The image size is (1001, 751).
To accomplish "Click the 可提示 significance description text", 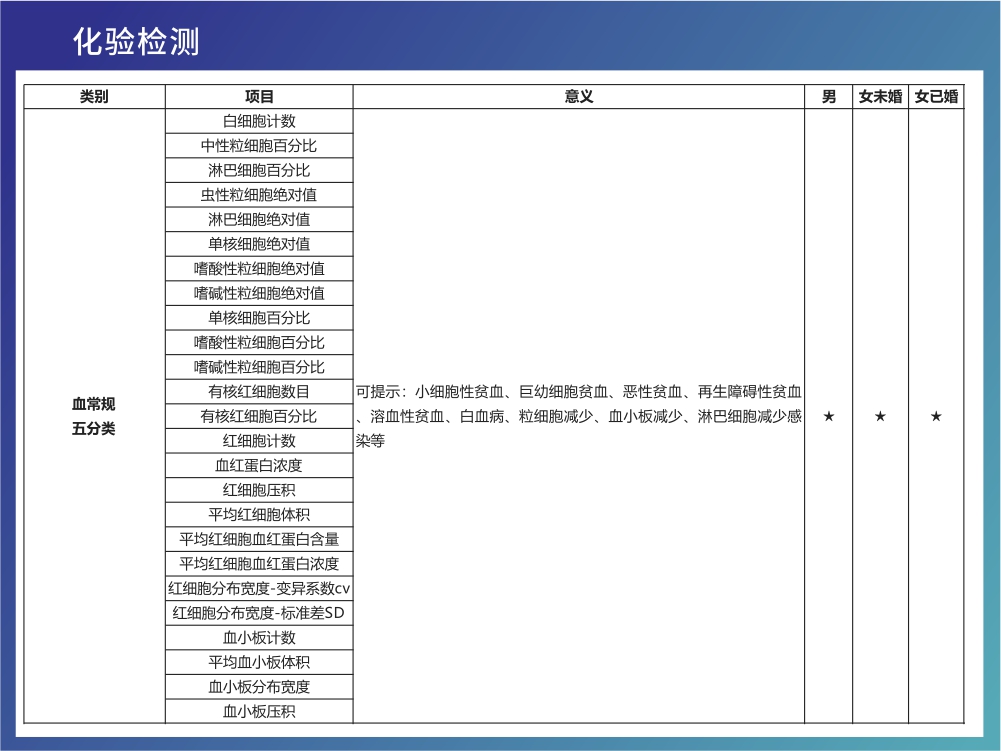I will pos(578,416).
